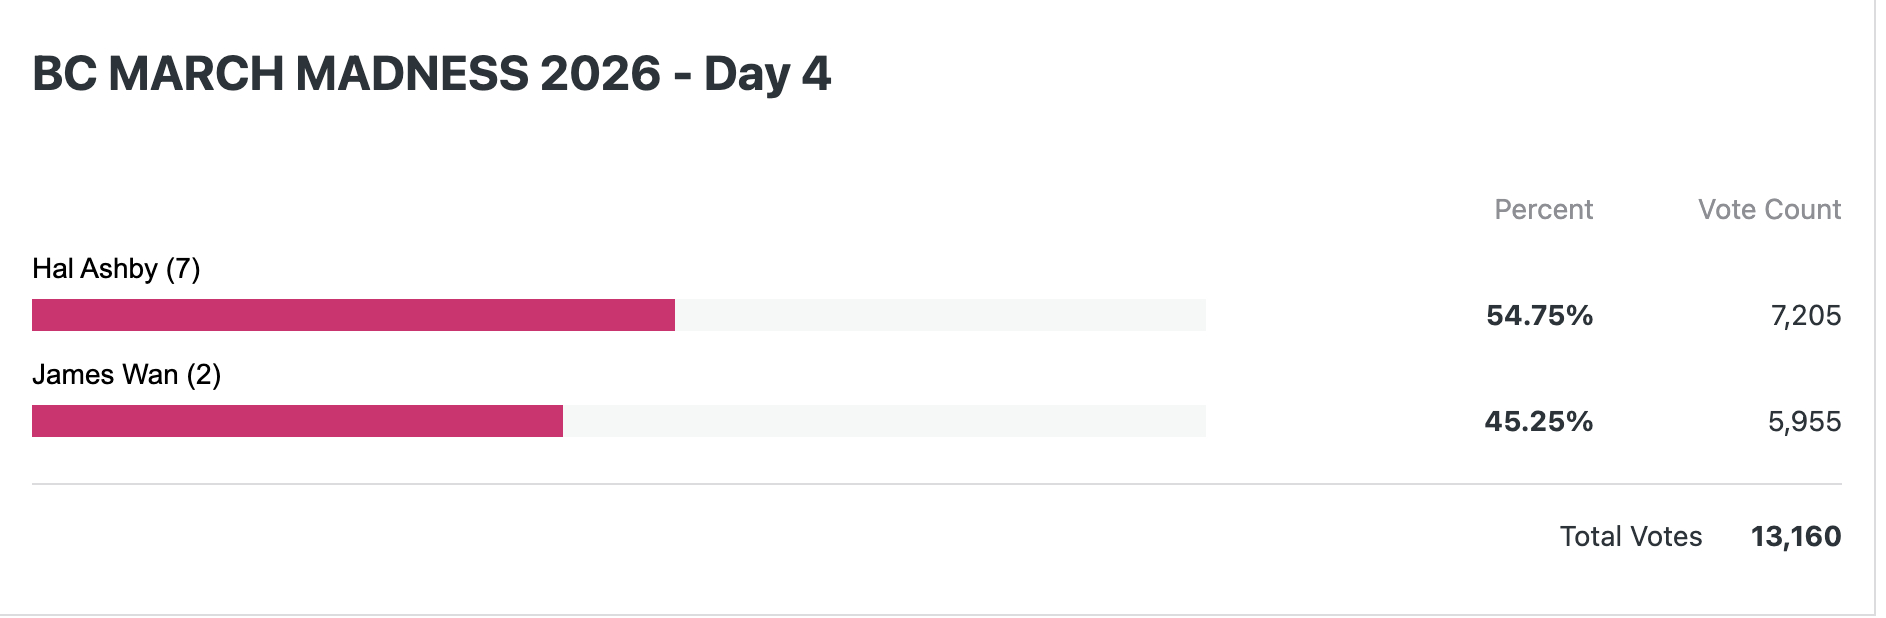This screenshot has height=618, width=1886.
Task: Select the Vote Count column header
Action: 1769,210
